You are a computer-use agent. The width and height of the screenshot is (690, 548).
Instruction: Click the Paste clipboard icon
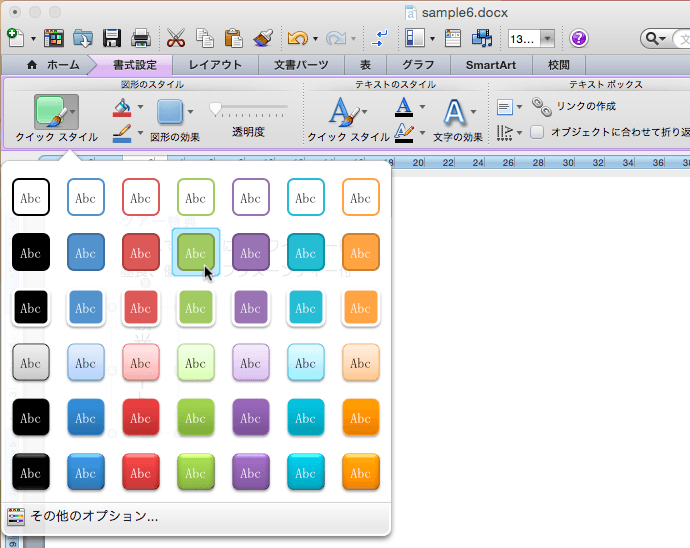click(x=234, y=38)
